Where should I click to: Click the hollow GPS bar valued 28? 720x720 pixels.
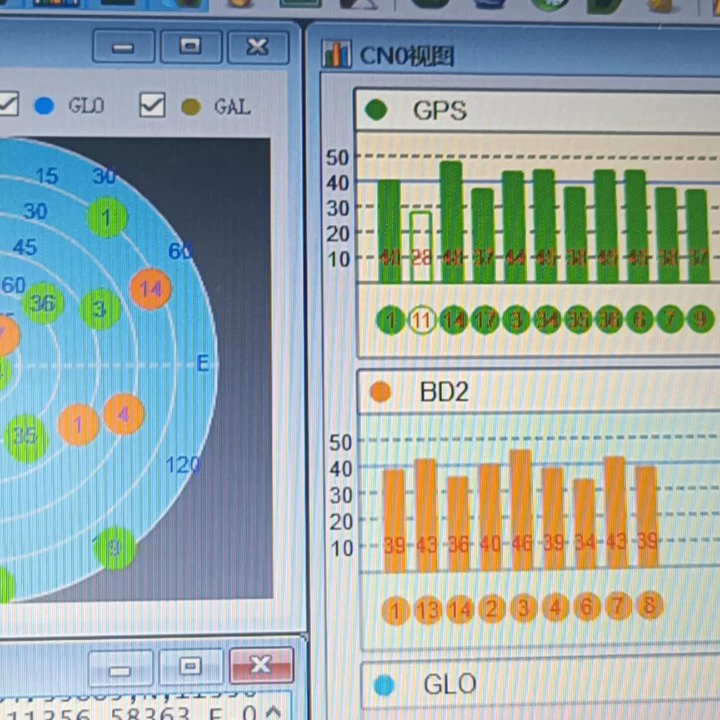(421, 247)
